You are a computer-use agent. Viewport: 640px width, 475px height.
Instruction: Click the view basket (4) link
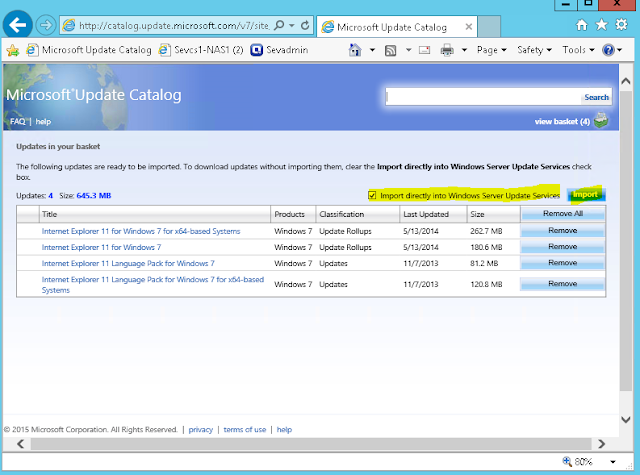click(x=562, y=121)
